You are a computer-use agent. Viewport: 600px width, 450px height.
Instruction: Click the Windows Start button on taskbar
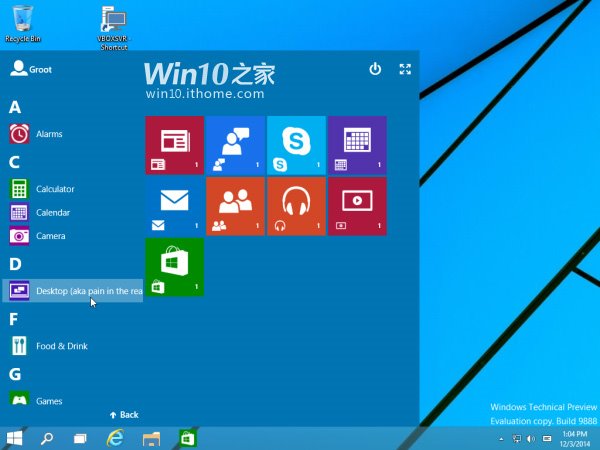point(15,438)
